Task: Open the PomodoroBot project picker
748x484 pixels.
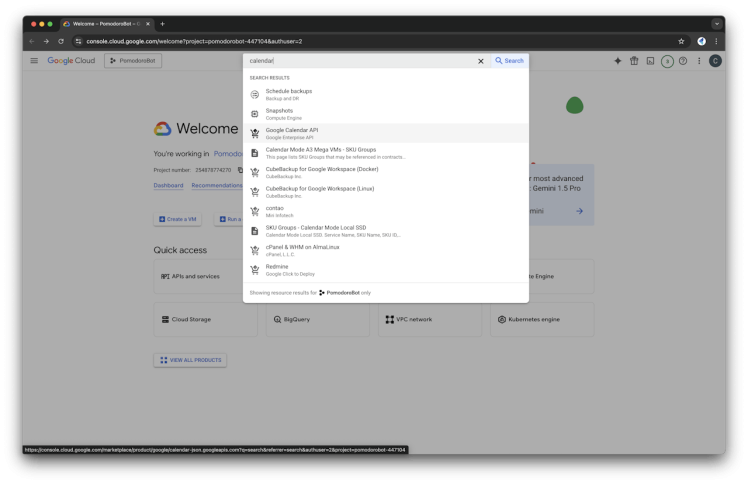Action: 133,61
